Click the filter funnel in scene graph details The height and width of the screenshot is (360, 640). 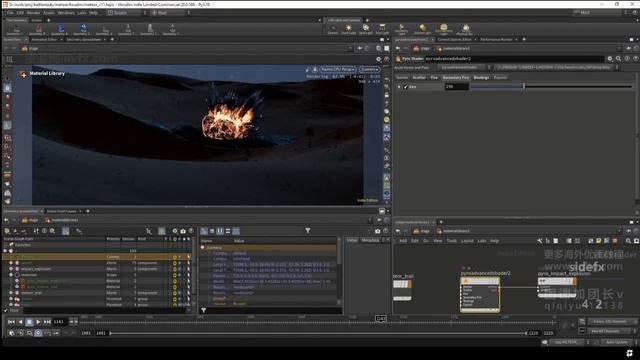pyautogui.click(x=308, y=231)
